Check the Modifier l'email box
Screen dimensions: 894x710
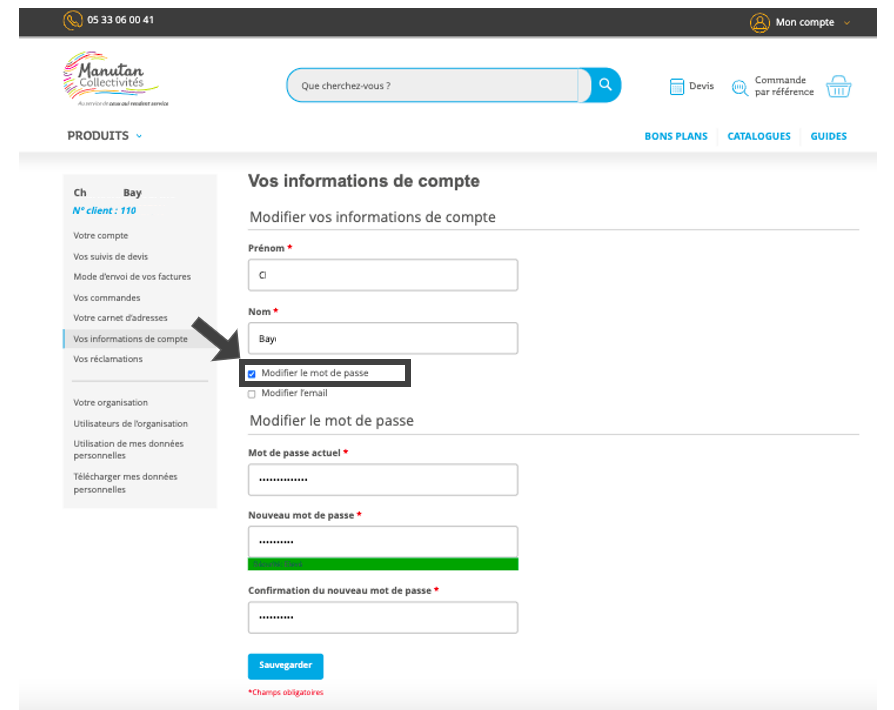(252, 394)
